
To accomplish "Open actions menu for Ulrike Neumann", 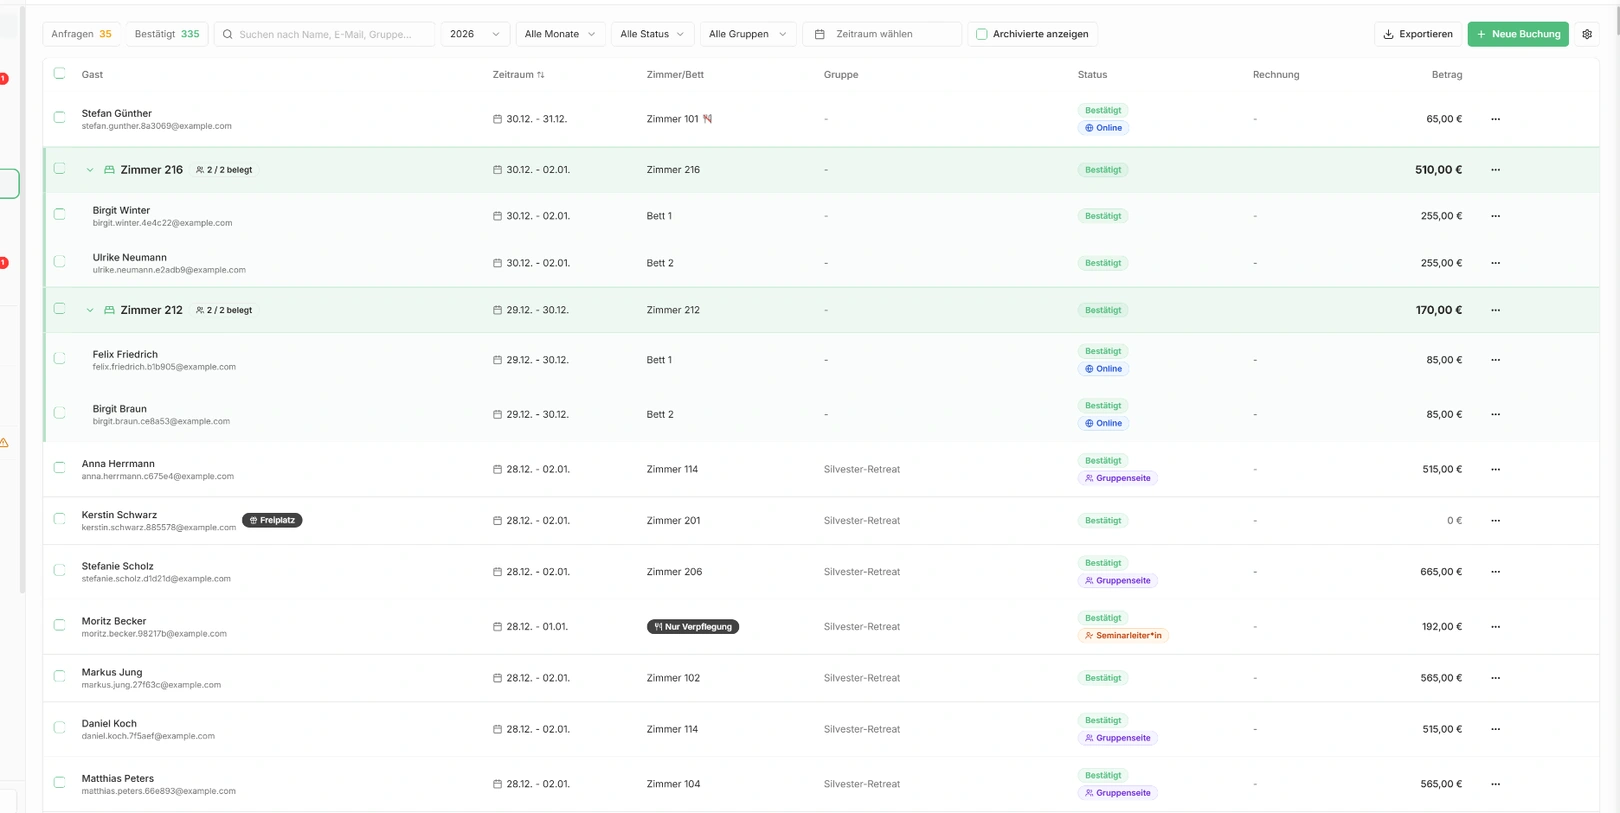I will (1496, 263).
